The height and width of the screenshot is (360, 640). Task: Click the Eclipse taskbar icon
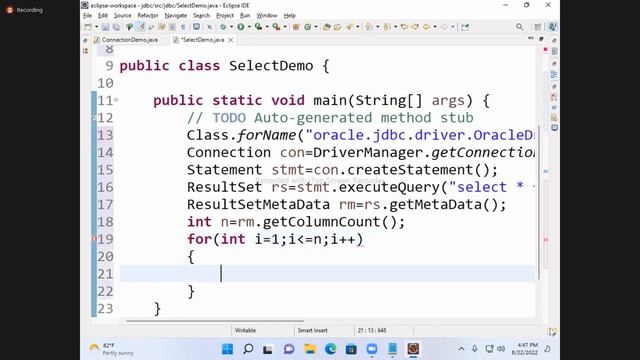coord(413,349)
